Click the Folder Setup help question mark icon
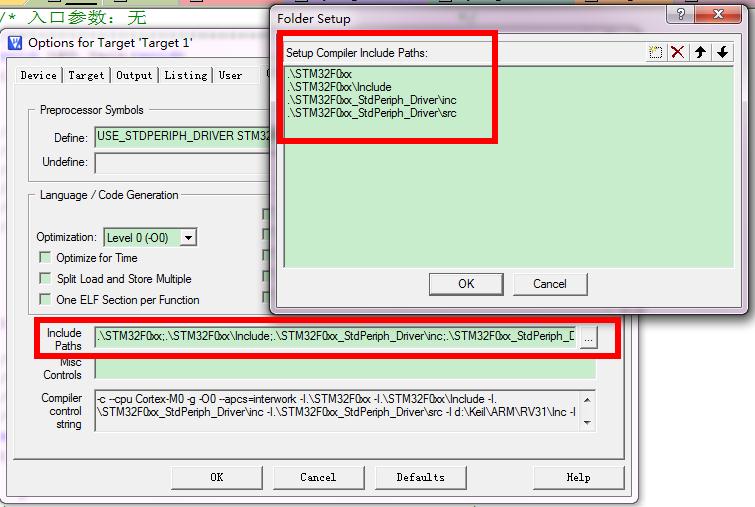The image size is (755, 507). [680, 14]
